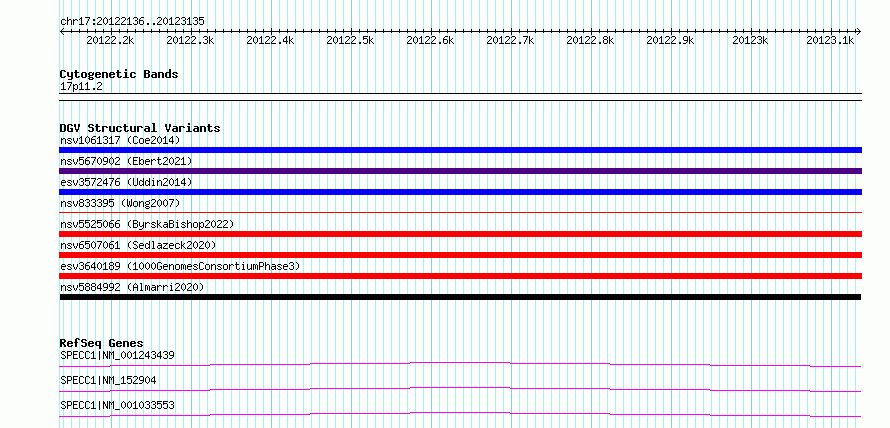Click the 20123.1k ruler tick label

click(830, 40)
